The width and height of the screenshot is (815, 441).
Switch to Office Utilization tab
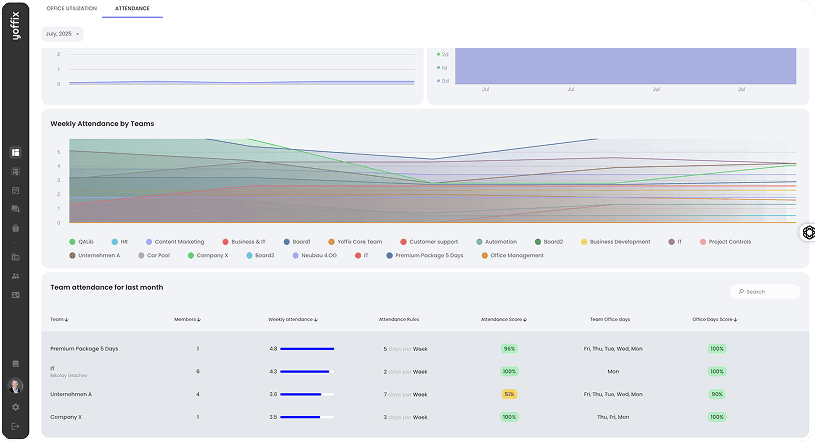[x=72, y=8]
